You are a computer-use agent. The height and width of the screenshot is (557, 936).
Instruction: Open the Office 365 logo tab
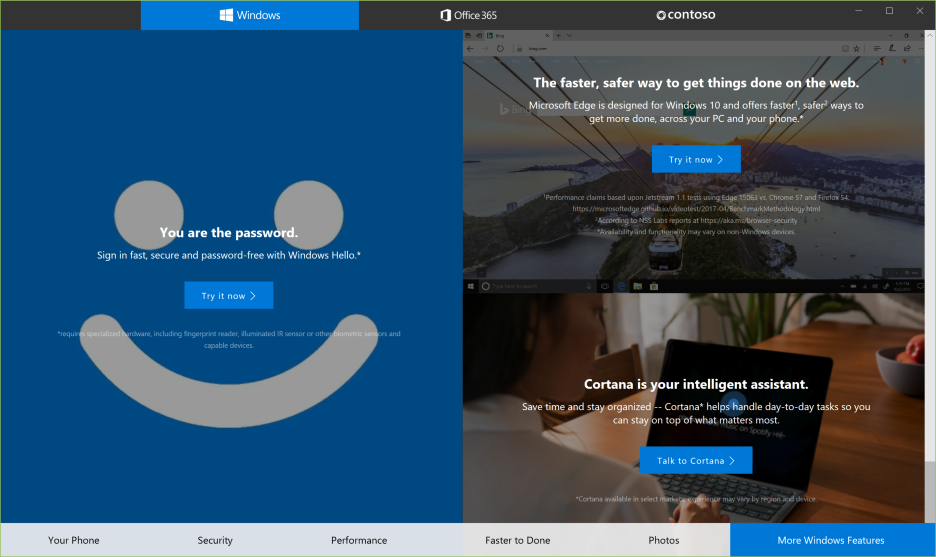[x=468, y=15]
